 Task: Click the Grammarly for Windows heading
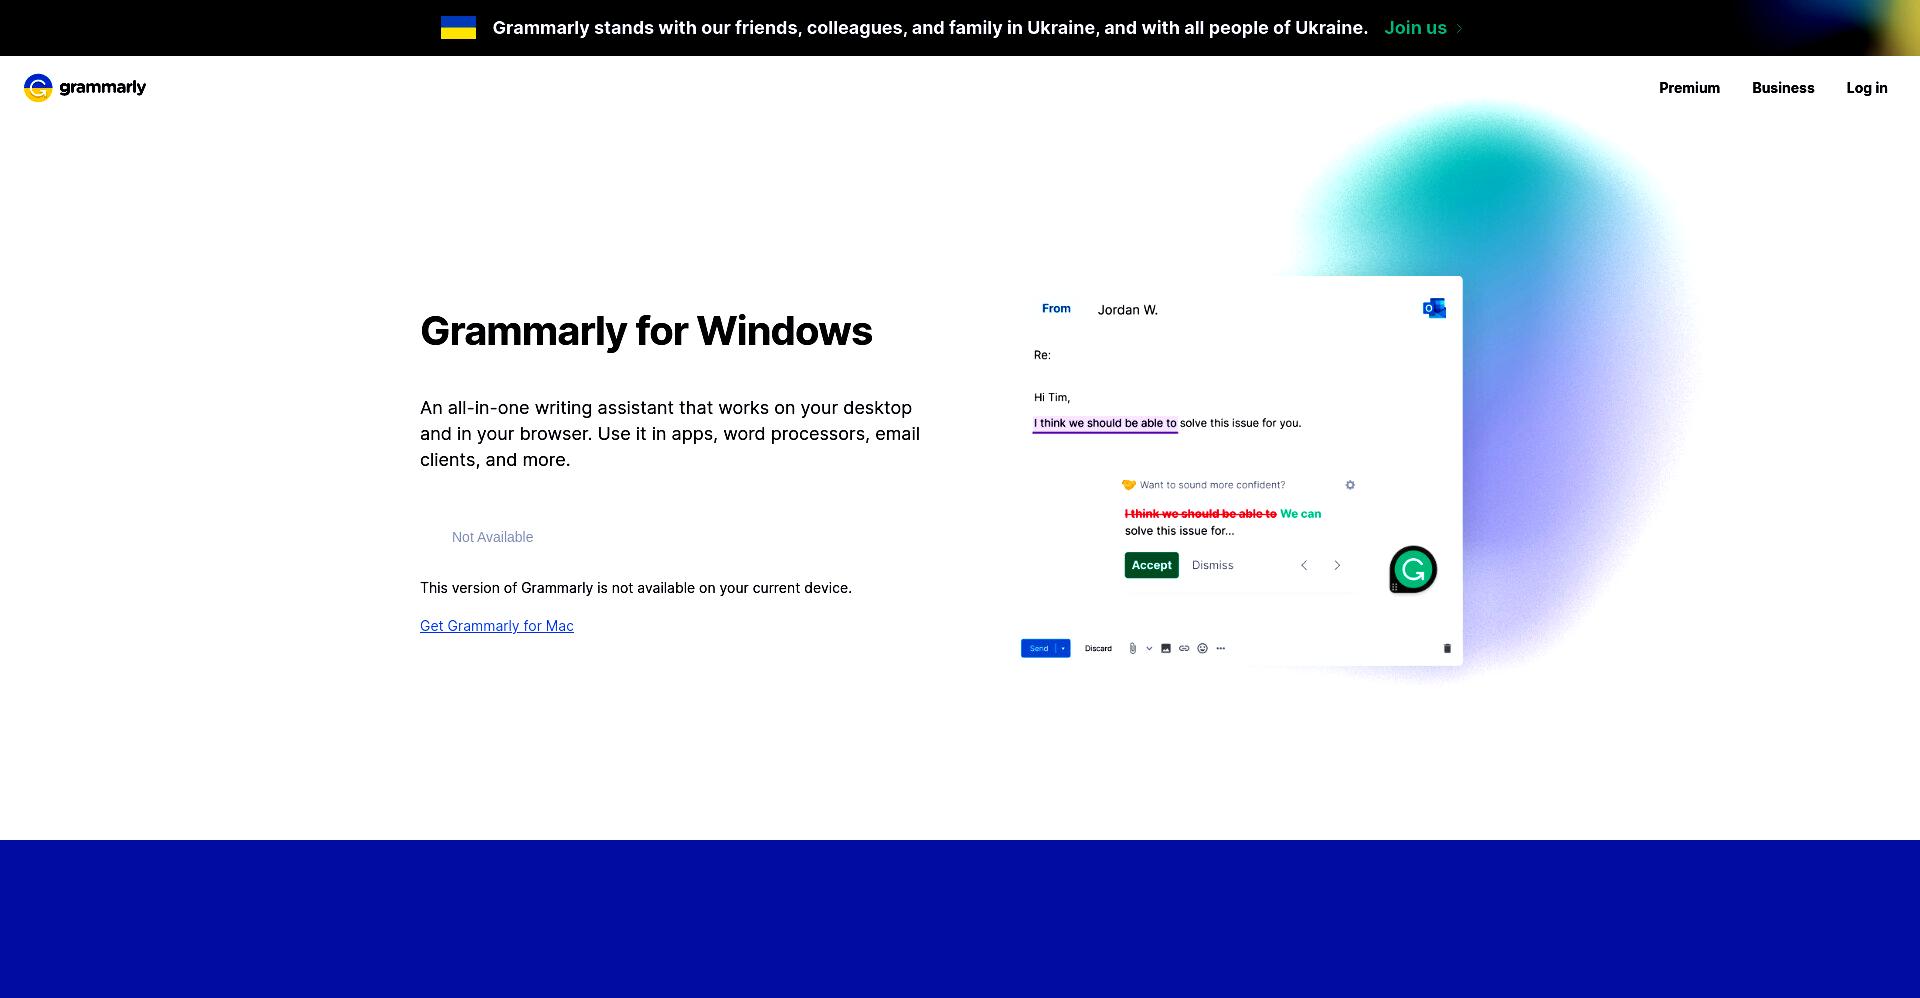click(646, 331)
